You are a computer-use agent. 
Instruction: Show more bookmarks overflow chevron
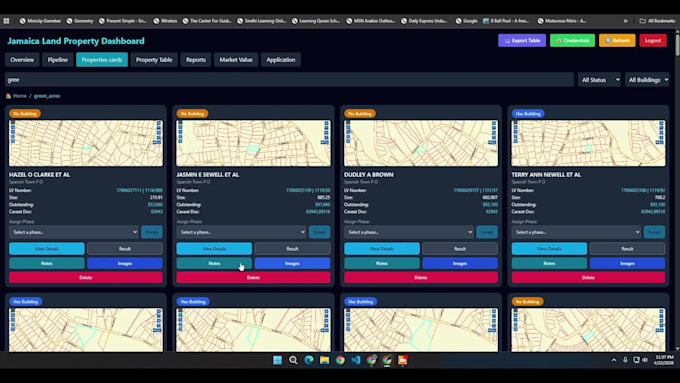pyautogui.click(x=625, y=20)
